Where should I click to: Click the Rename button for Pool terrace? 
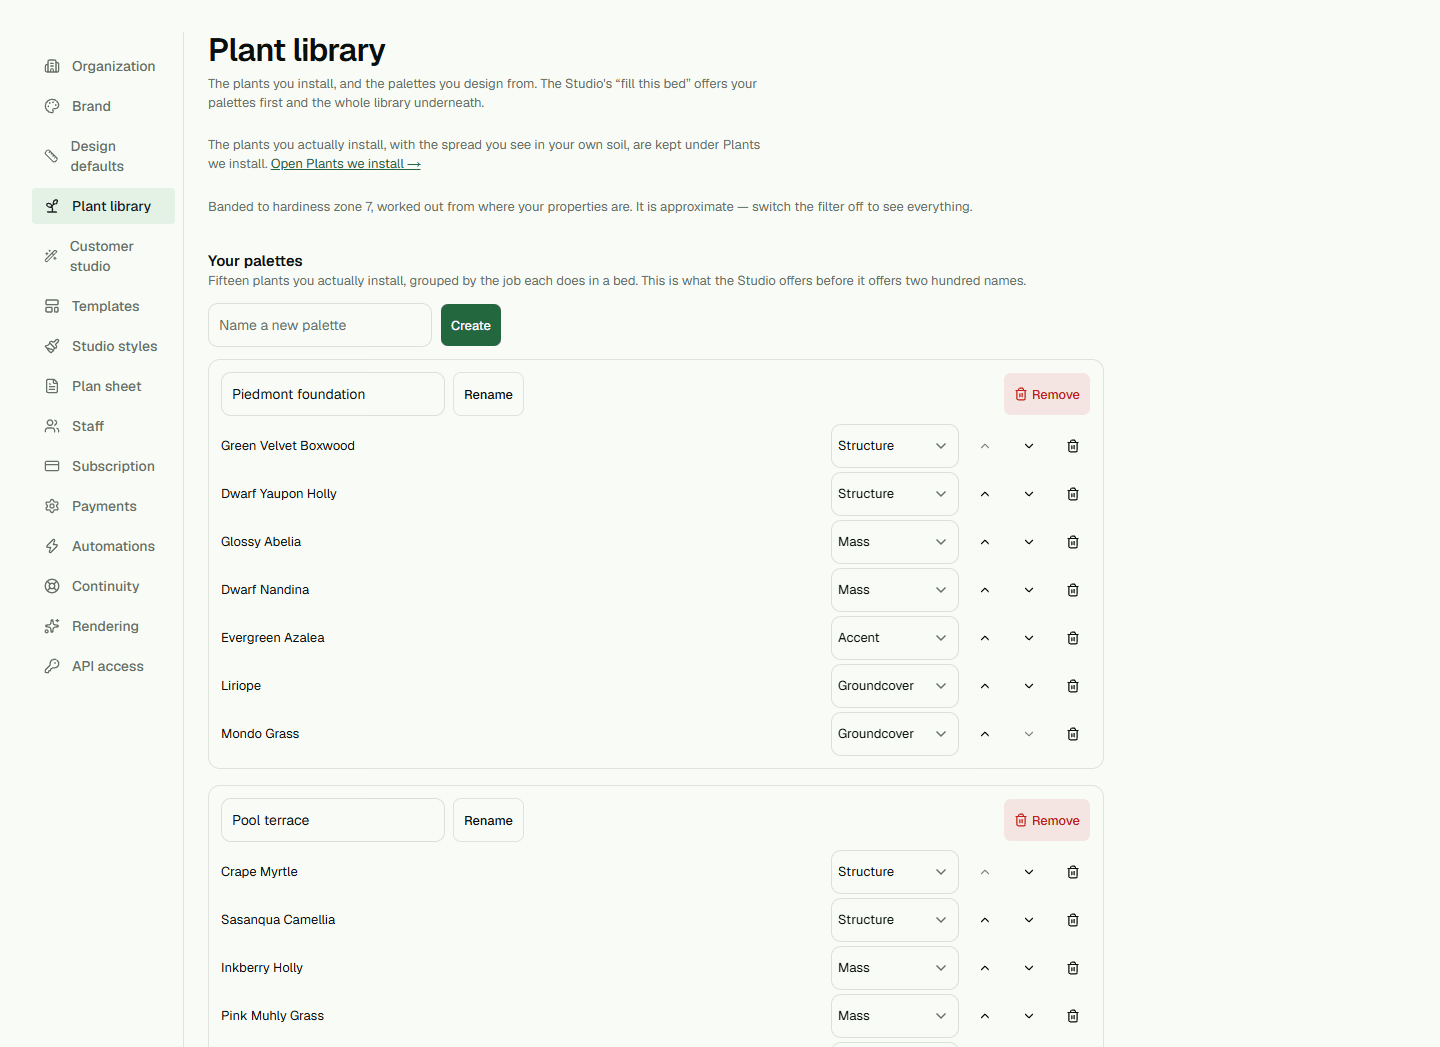point(488,820)
